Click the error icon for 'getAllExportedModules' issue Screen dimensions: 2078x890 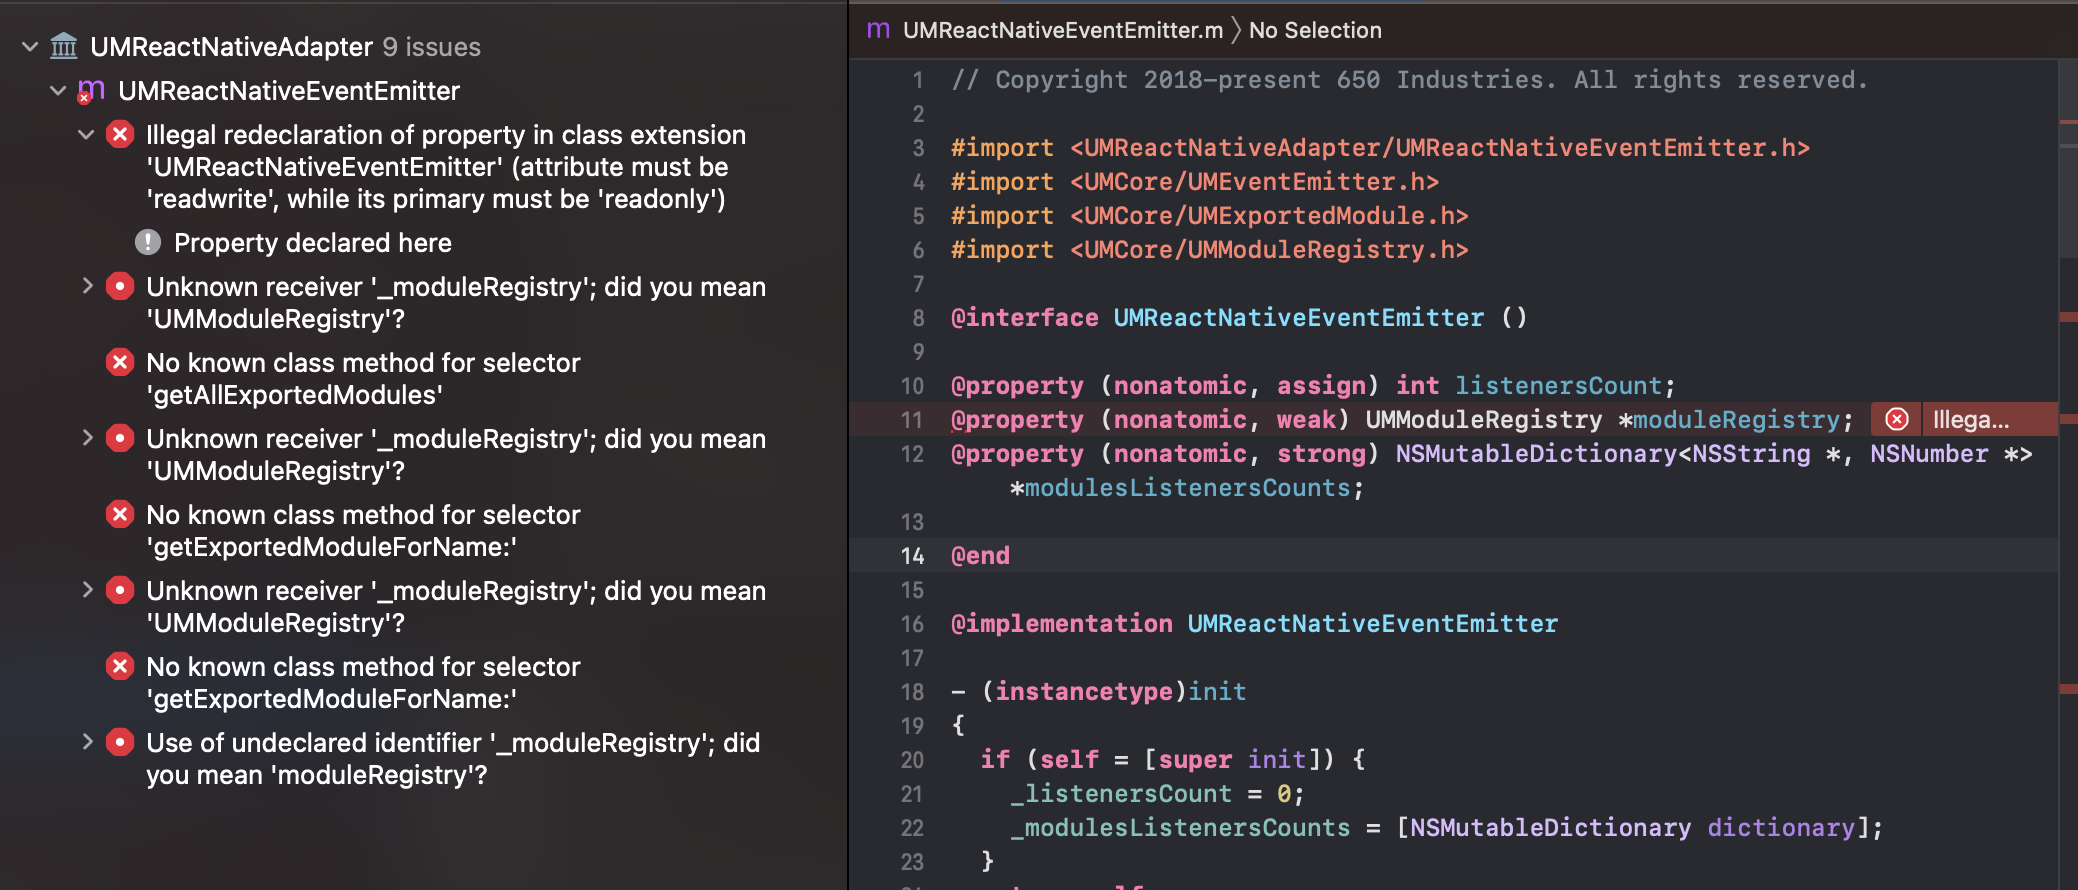[120, 362]
